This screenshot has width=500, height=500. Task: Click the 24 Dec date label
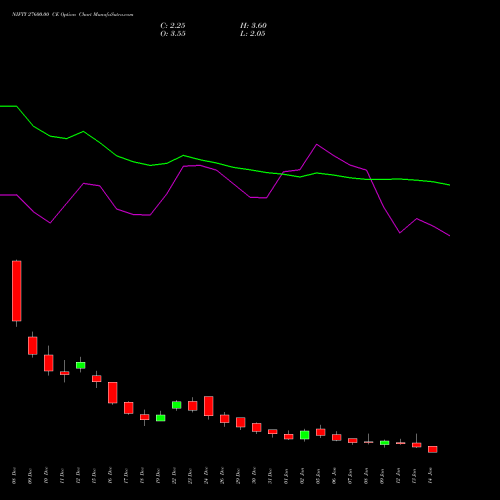click(206, 476)
